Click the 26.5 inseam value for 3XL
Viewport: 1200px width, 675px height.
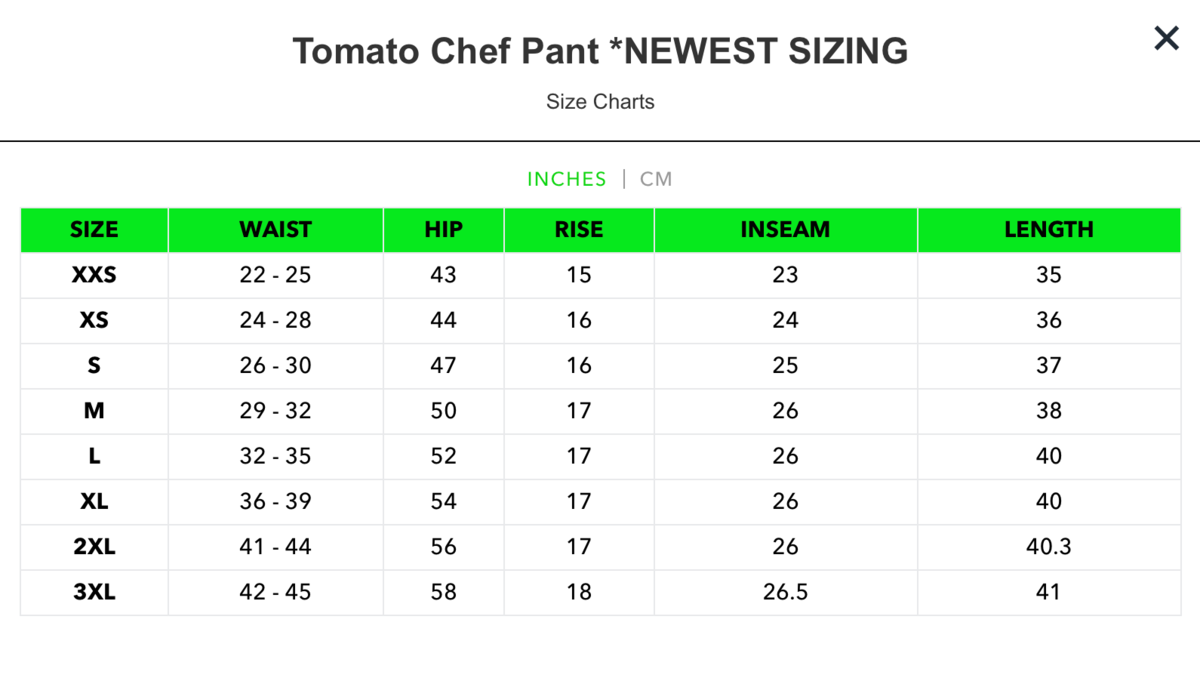[x=785, y=592]
